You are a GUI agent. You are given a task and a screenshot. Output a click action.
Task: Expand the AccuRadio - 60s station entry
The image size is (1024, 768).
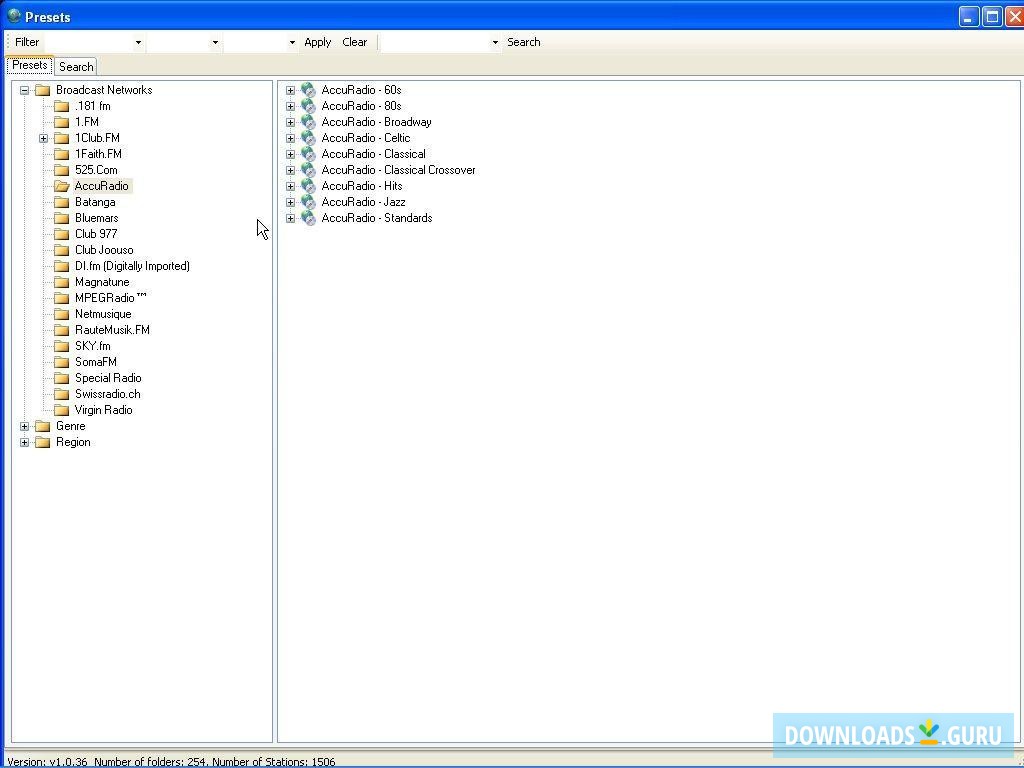[x=291, y=90]
